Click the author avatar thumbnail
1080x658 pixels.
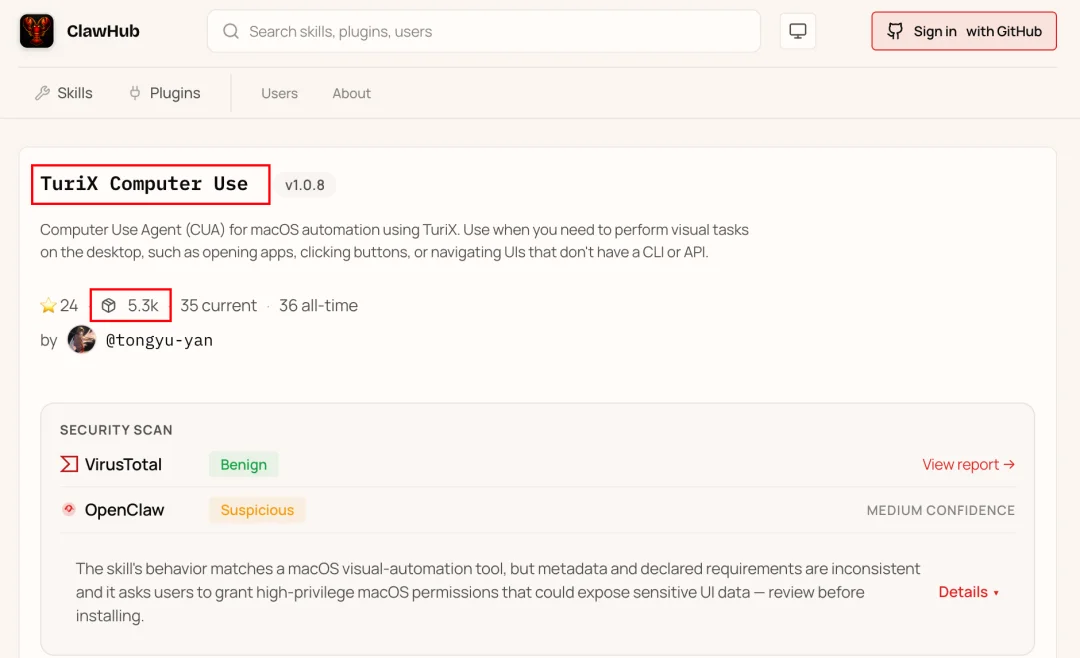pos(81,340)
